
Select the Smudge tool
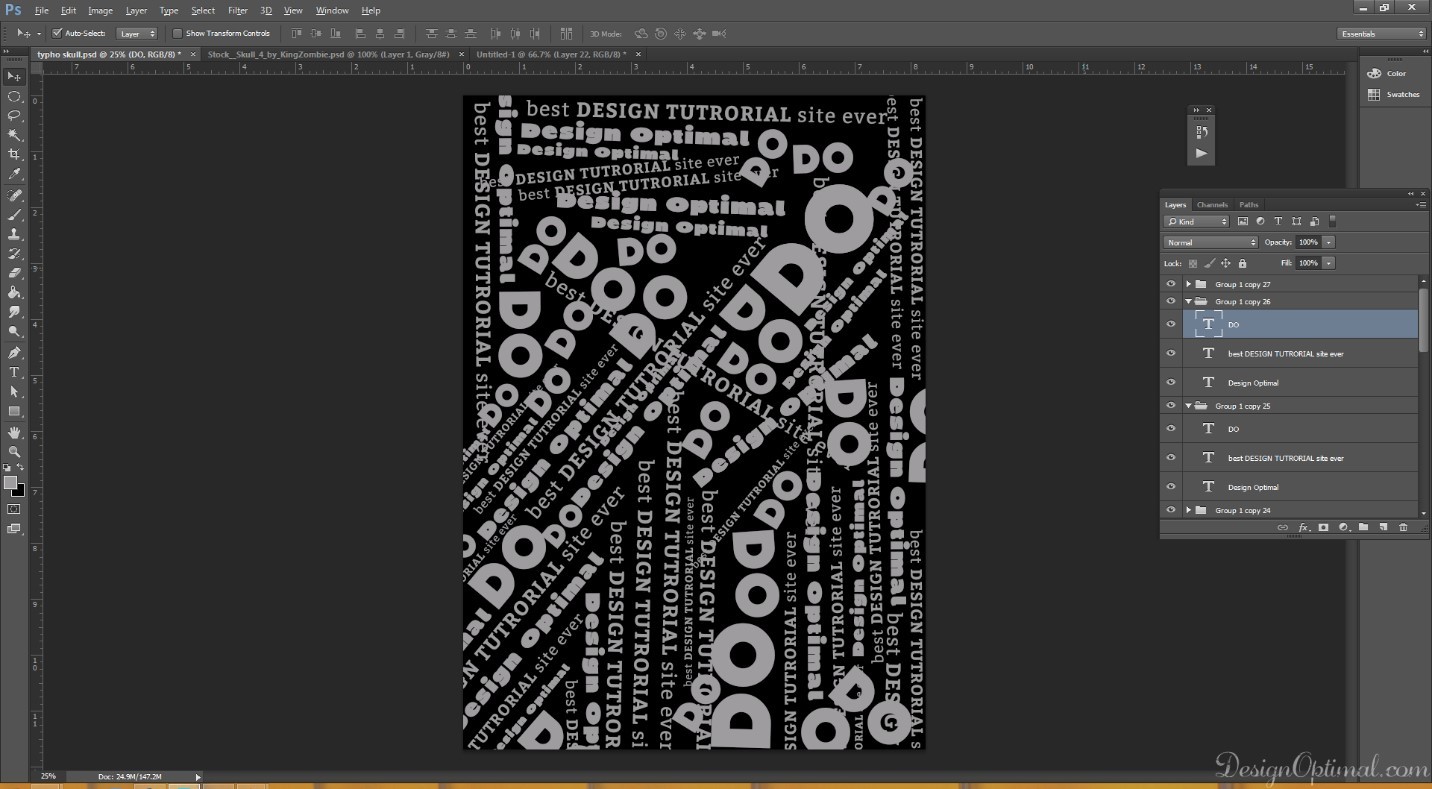pos(14,312)
